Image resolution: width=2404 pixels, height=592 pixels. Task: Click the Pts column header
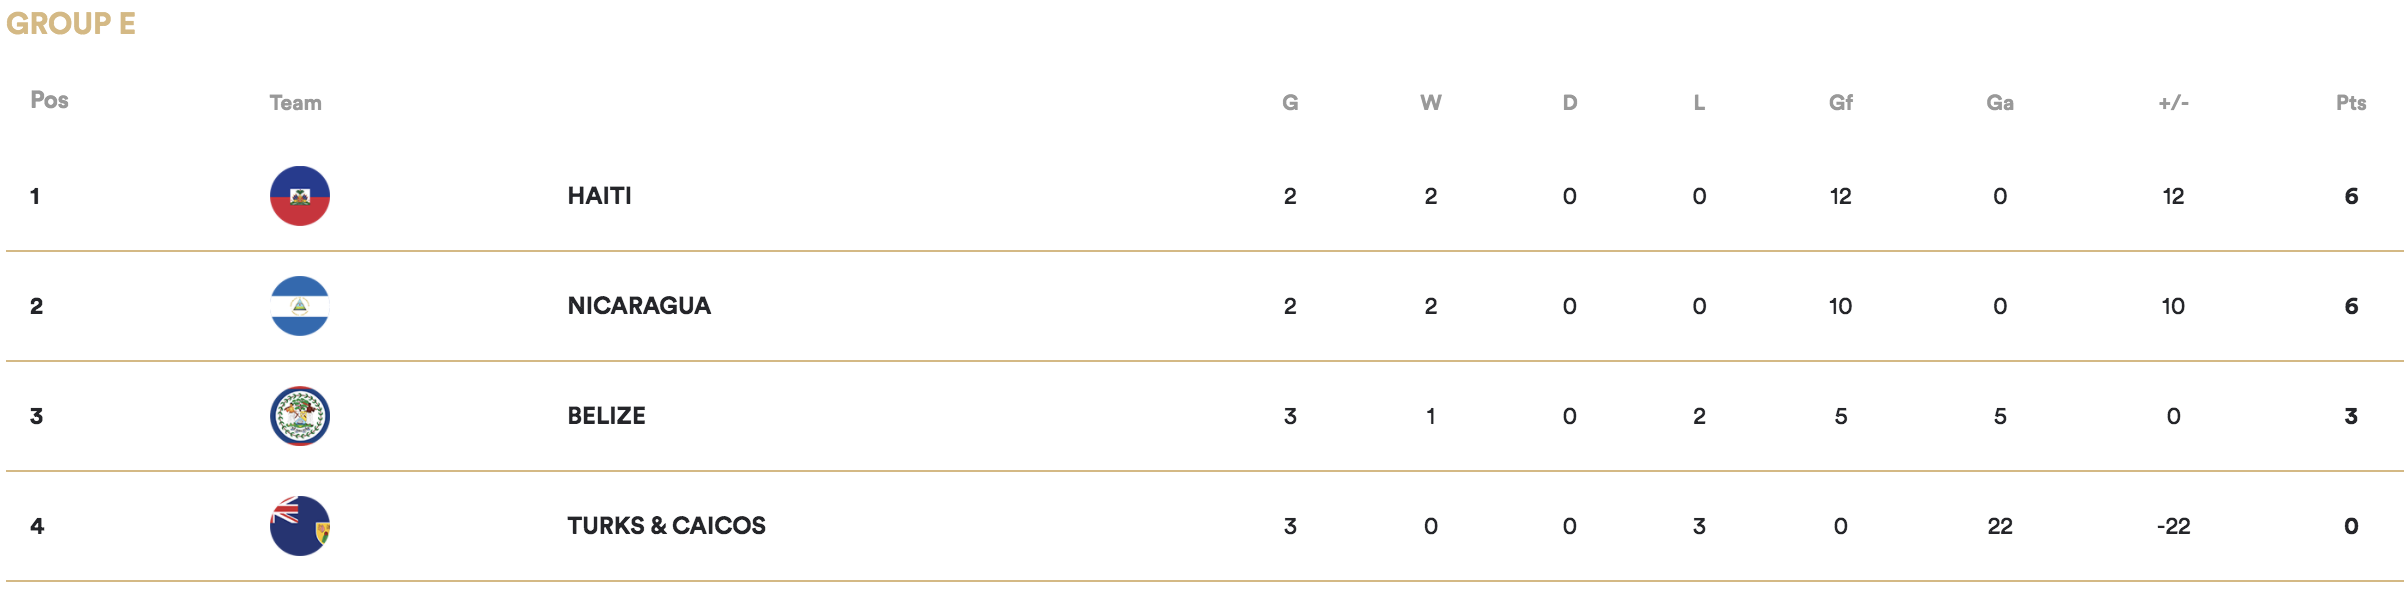pyautogui.click(x=2351, y=103)
